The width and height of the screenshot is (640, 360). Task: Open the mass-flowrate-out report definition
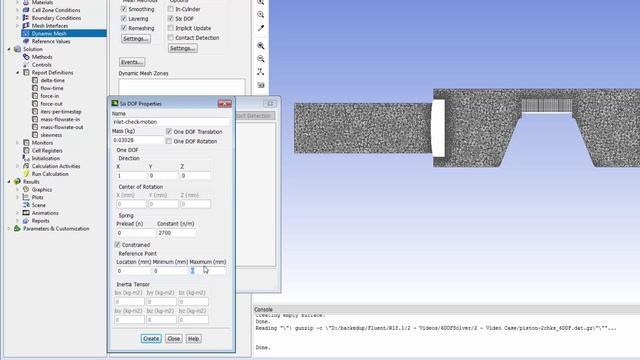(x=62, y=127)
